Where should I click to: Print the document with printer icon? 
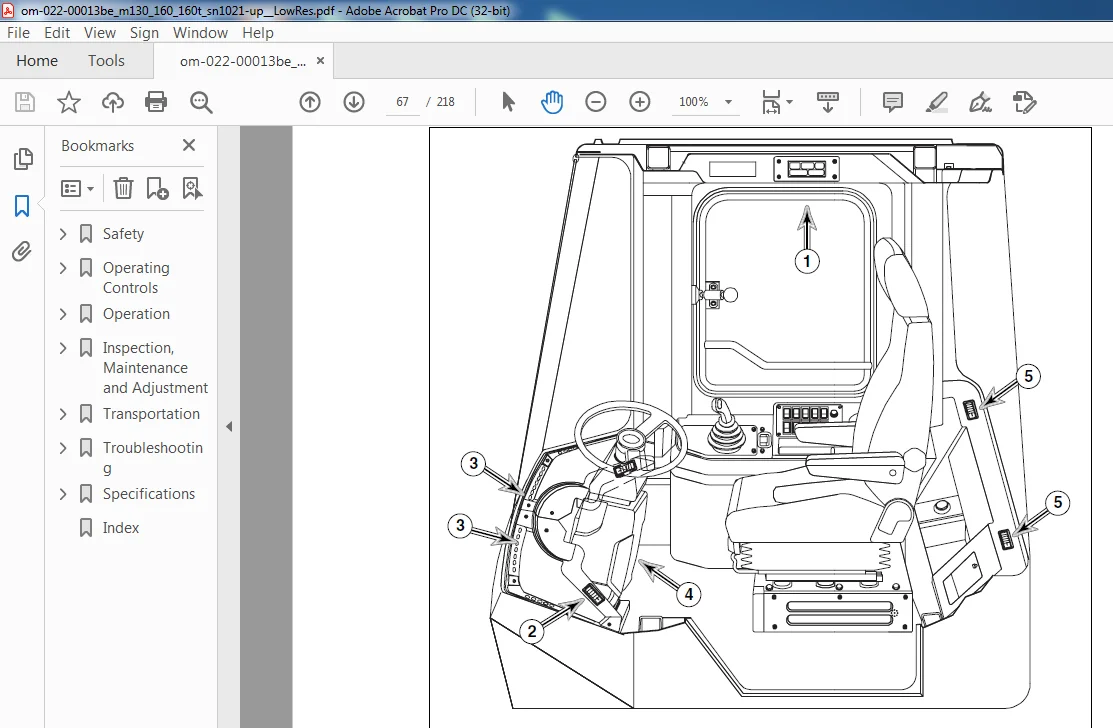coord(156,102)
